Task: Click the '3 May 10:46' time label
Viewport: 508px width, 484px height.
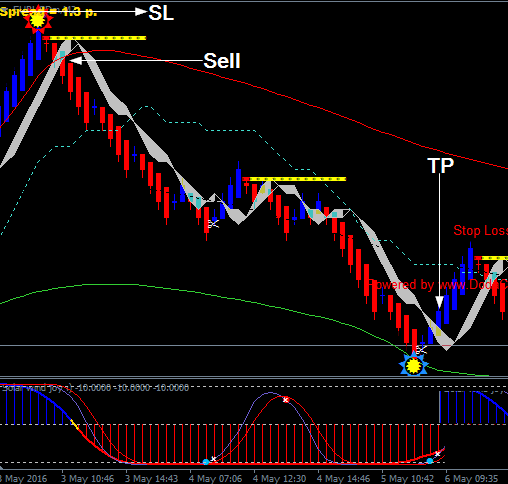Action: (x=88, y=479)
